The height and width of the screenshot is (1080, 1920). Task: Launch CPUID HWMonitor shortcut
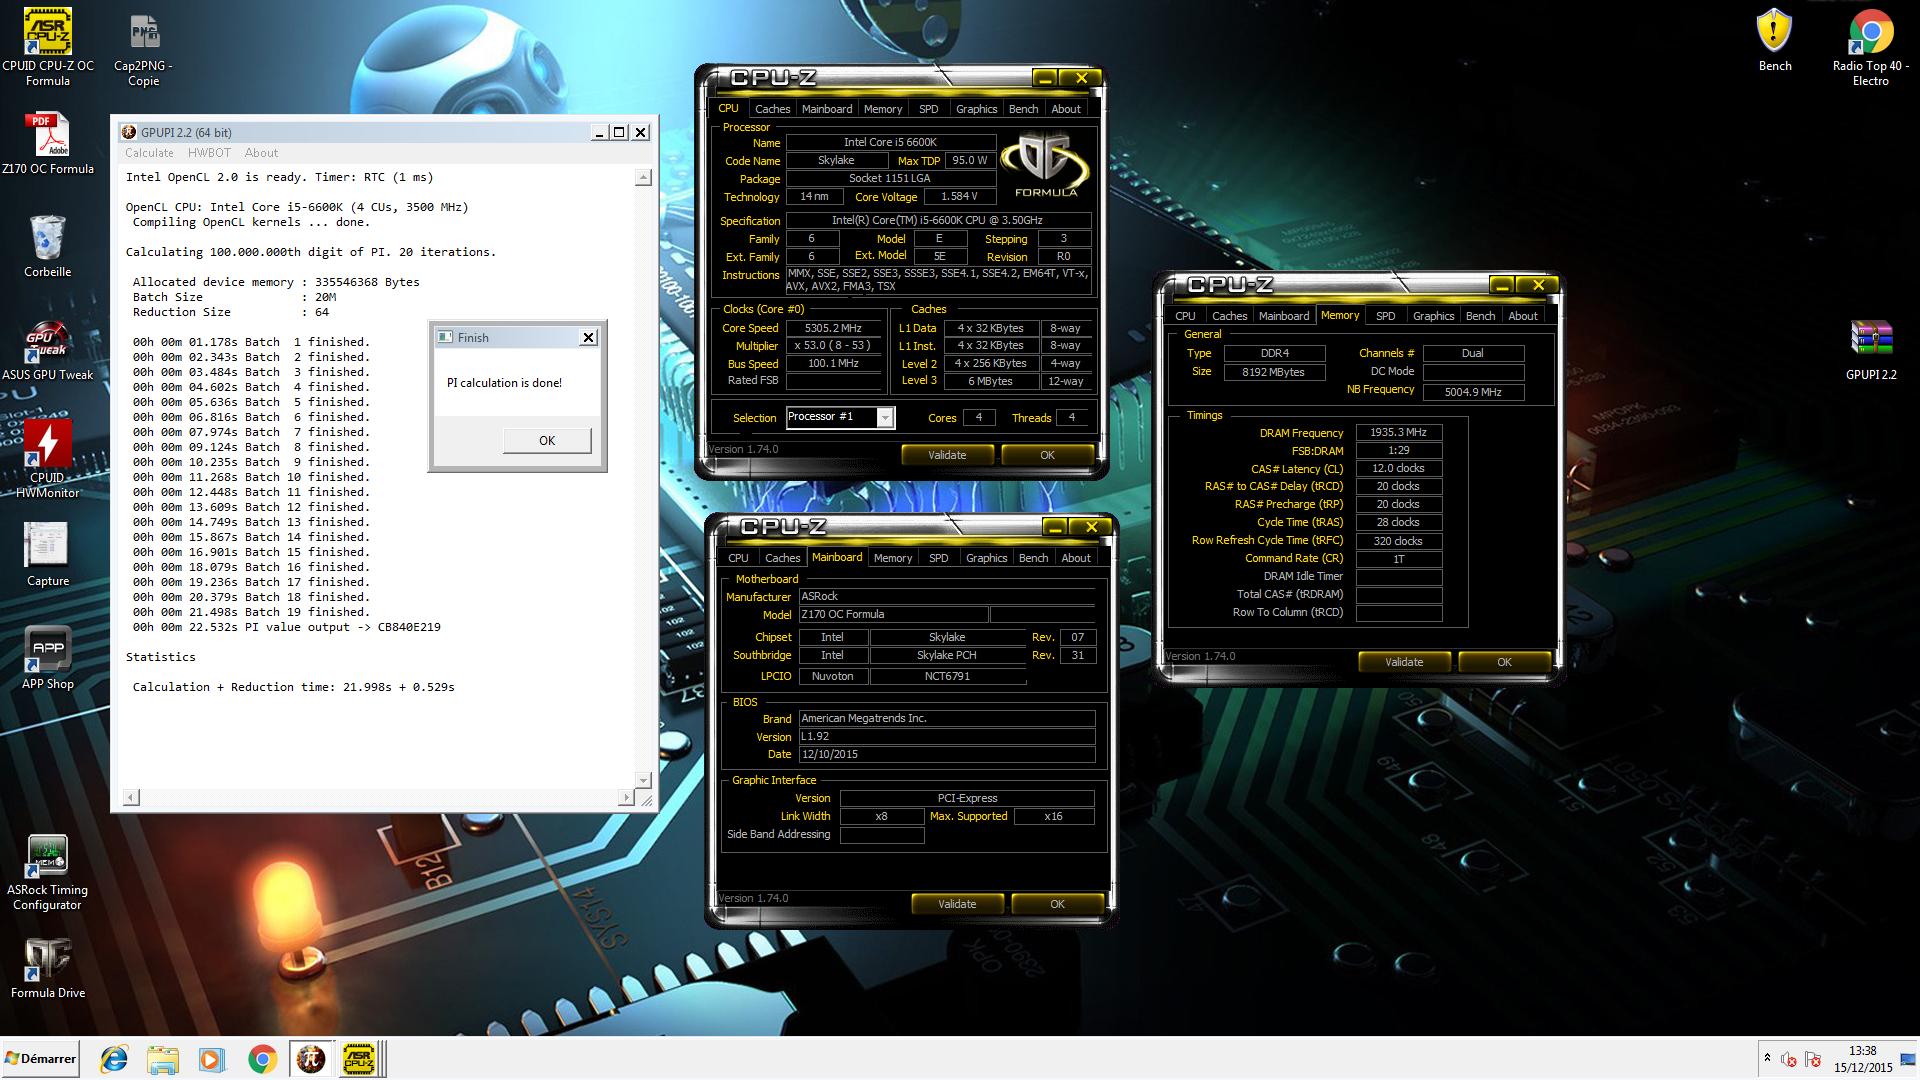pyautogui.click(x=47, y=458)
